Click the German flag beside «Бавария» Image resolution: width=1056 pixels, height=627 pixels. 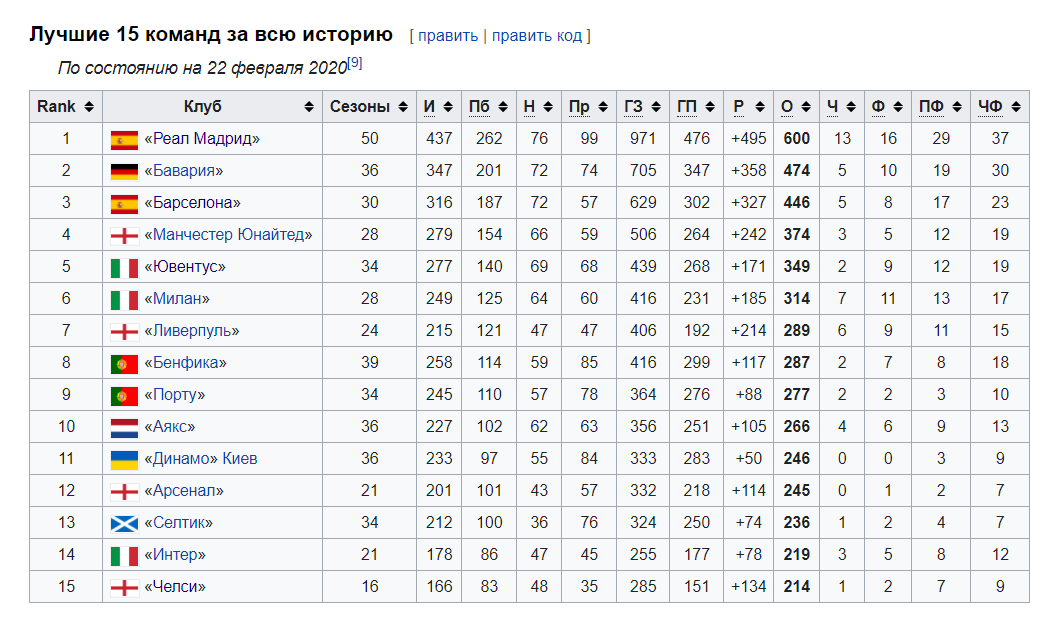pyautogui.click(x=124, y=171)
